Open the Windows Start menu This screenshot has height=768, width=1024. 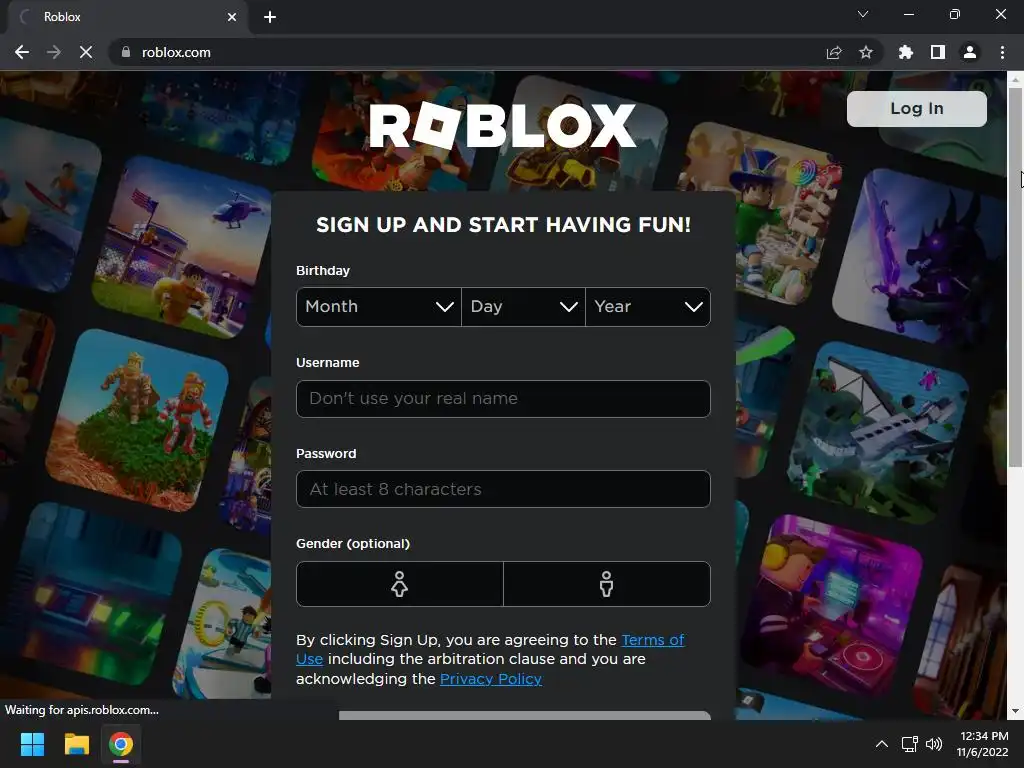click(32, 744)
